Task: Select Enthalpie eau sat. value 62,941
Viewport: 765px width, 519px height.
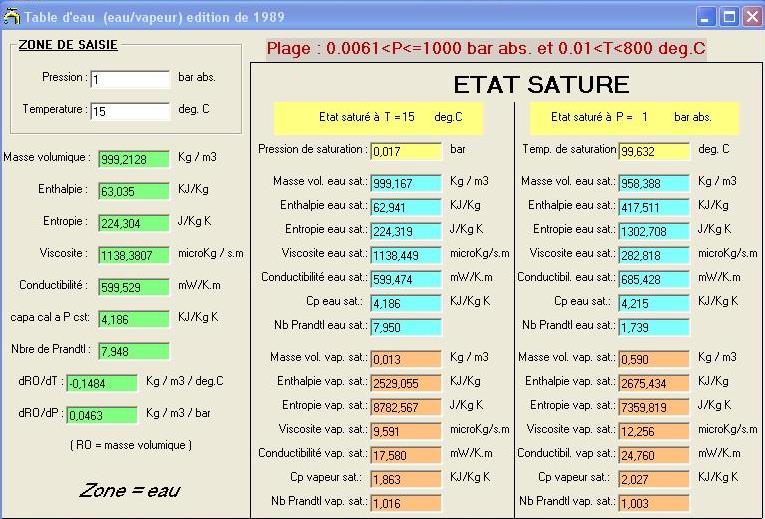Action: point(406,207)
